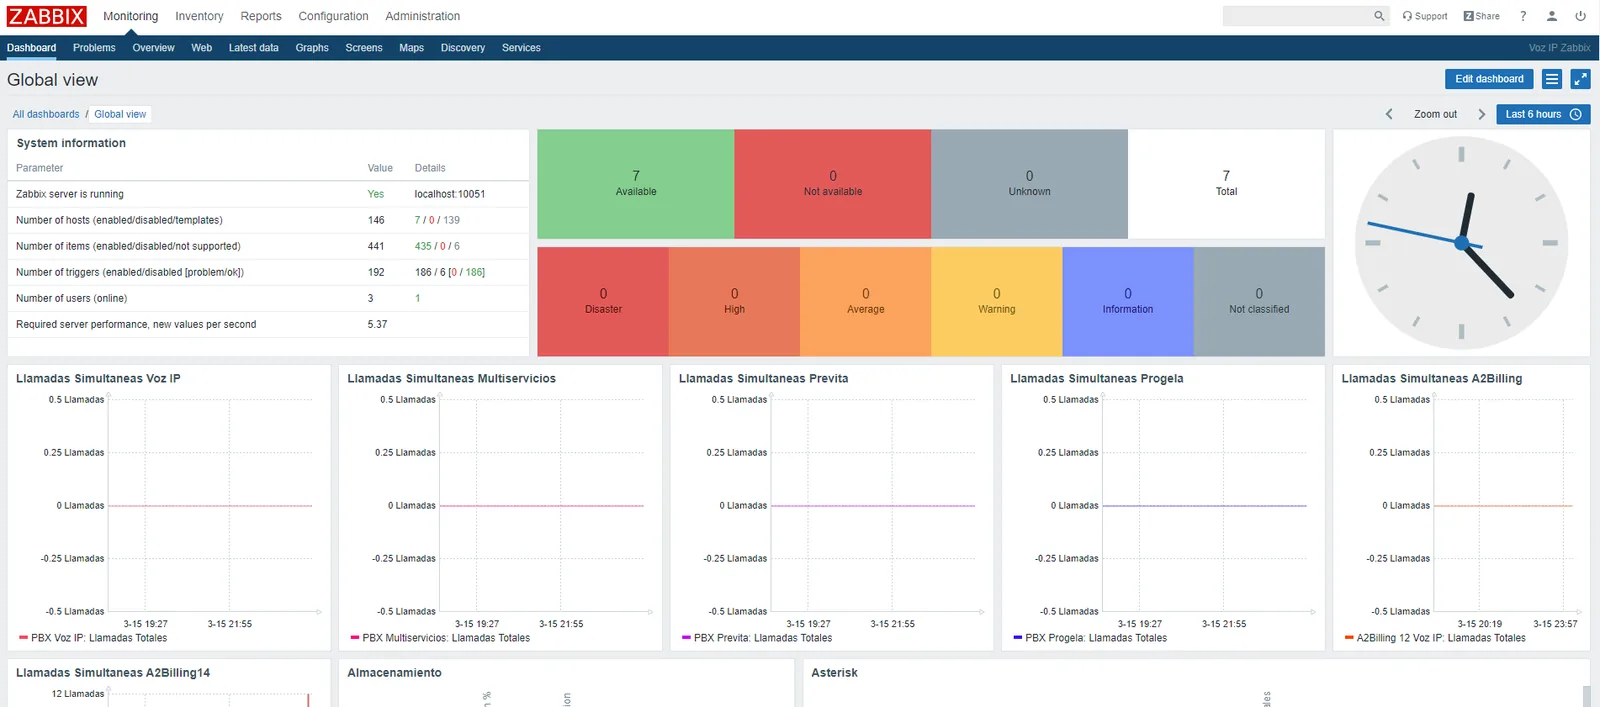This screenshot has height=707, width=1600.
Task: Click red Not available hosts tile
Action: pyautogui.click(x=833, y=183)
